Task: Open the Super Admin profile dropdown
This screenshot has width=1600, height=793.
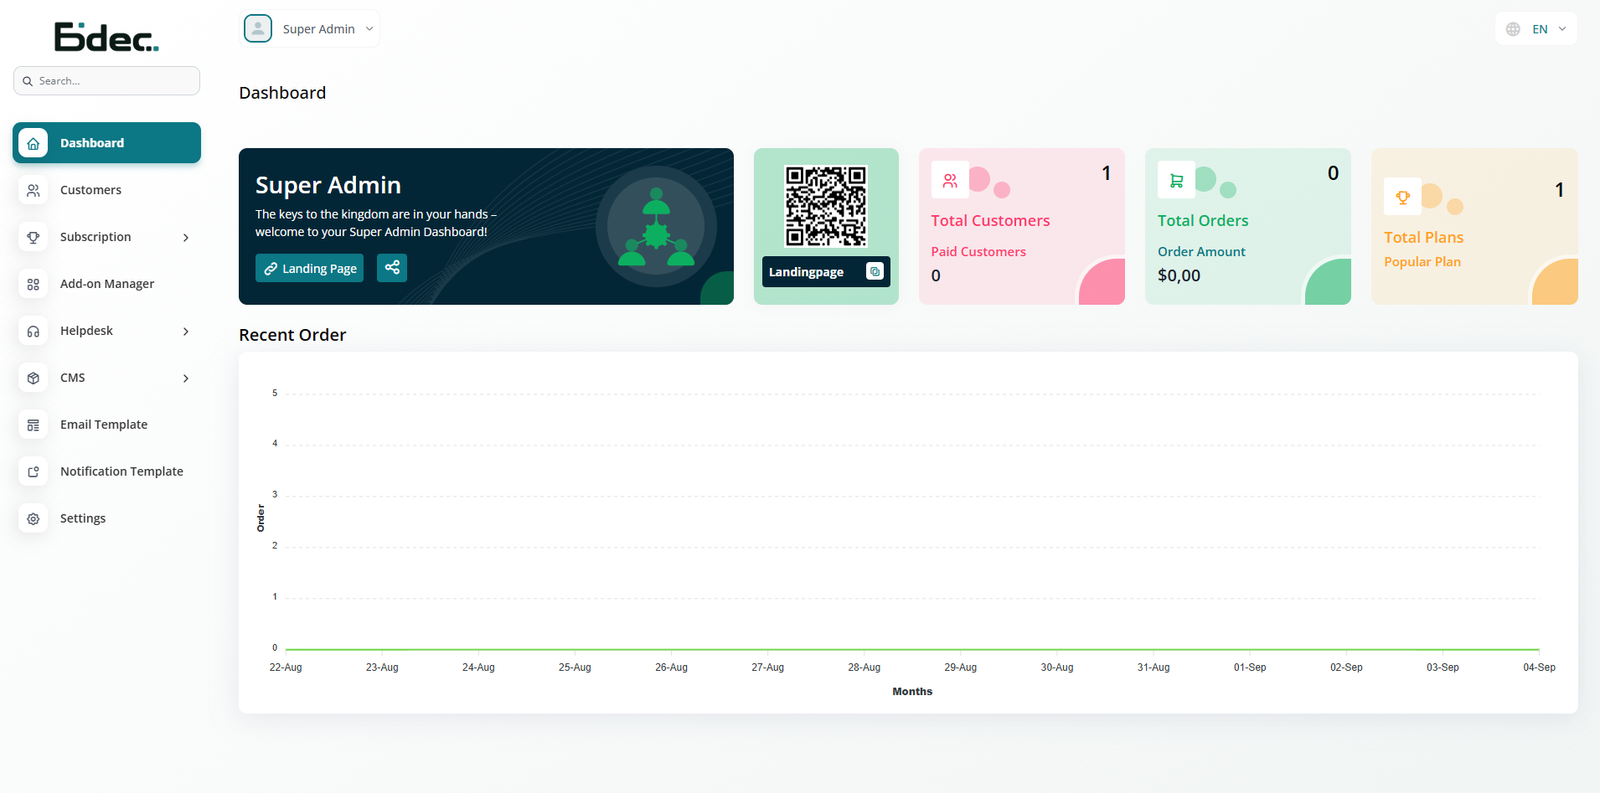Action: coord(311,29)
